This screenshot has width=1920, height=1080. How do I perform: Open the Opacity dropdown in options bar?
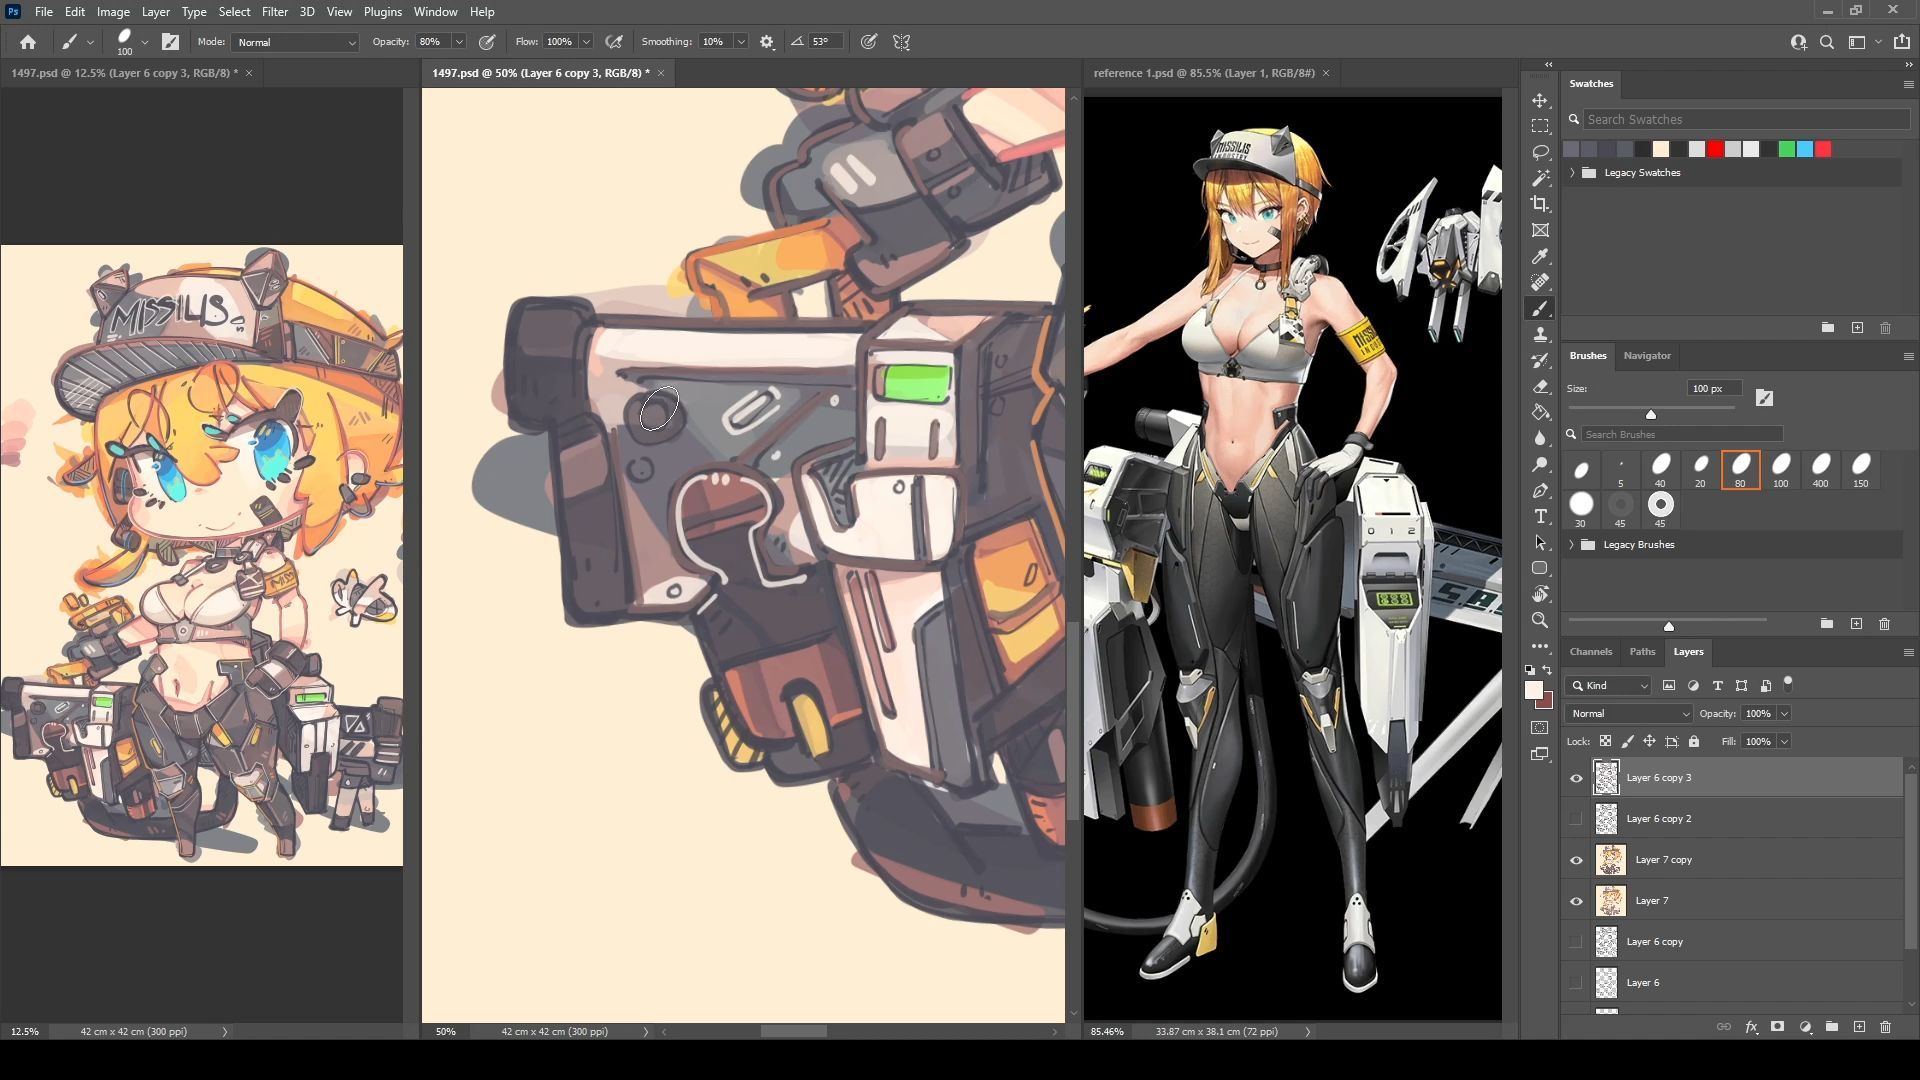click(x=459, y=42)
